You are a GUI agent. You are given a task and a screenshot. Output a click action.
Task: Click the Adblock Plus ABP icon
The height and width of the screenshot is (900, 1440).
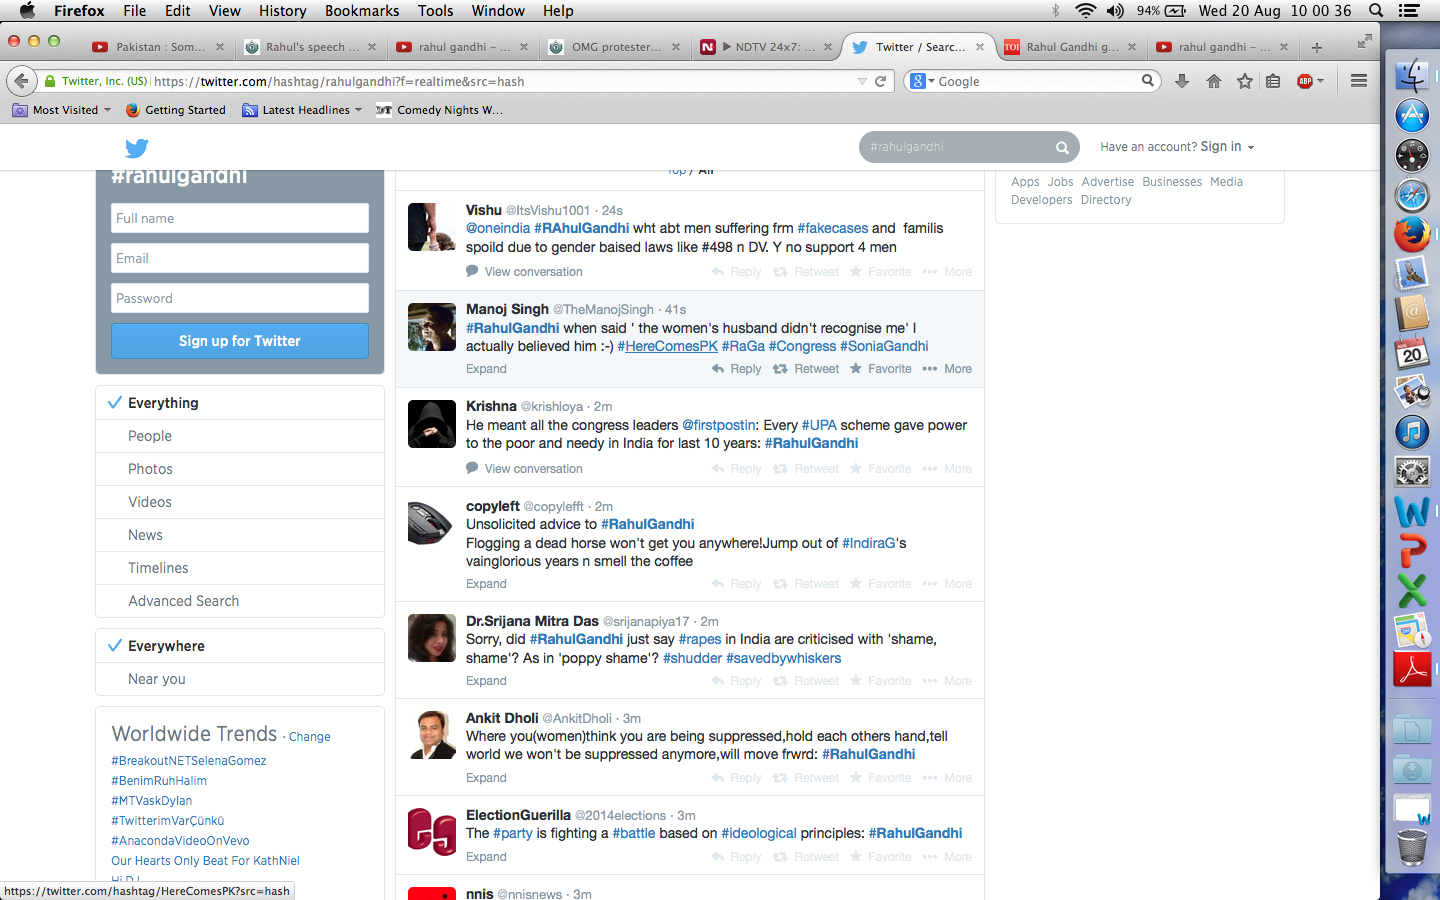pyautogui.click(x=1305, y=81)
